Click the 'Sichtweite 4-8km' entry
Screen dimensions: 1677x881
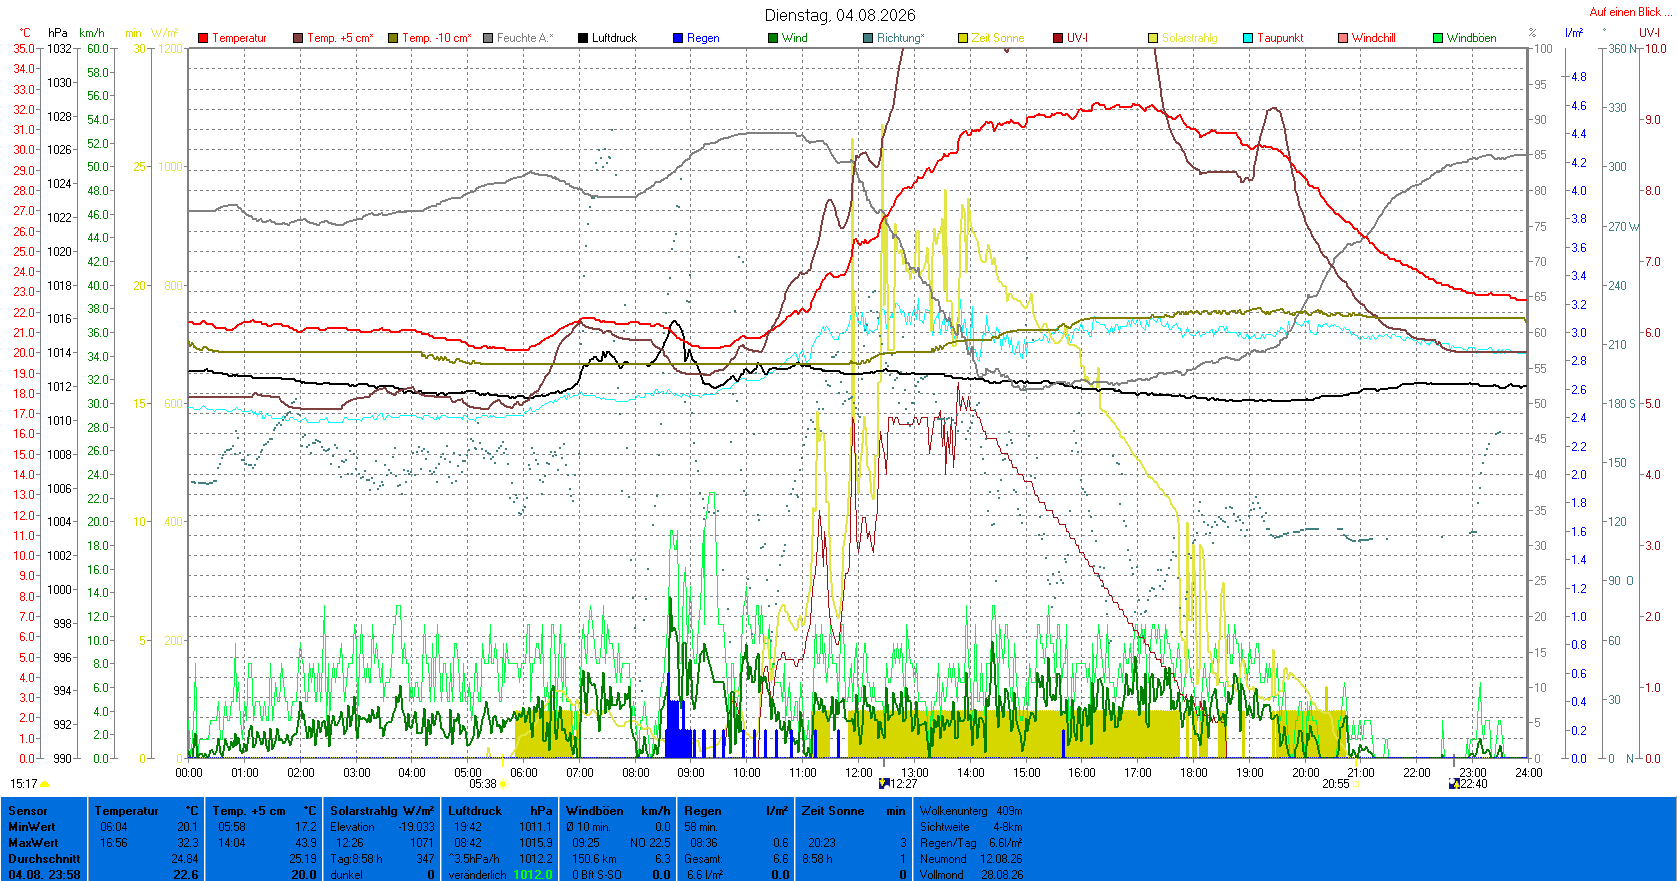[971, 827]
